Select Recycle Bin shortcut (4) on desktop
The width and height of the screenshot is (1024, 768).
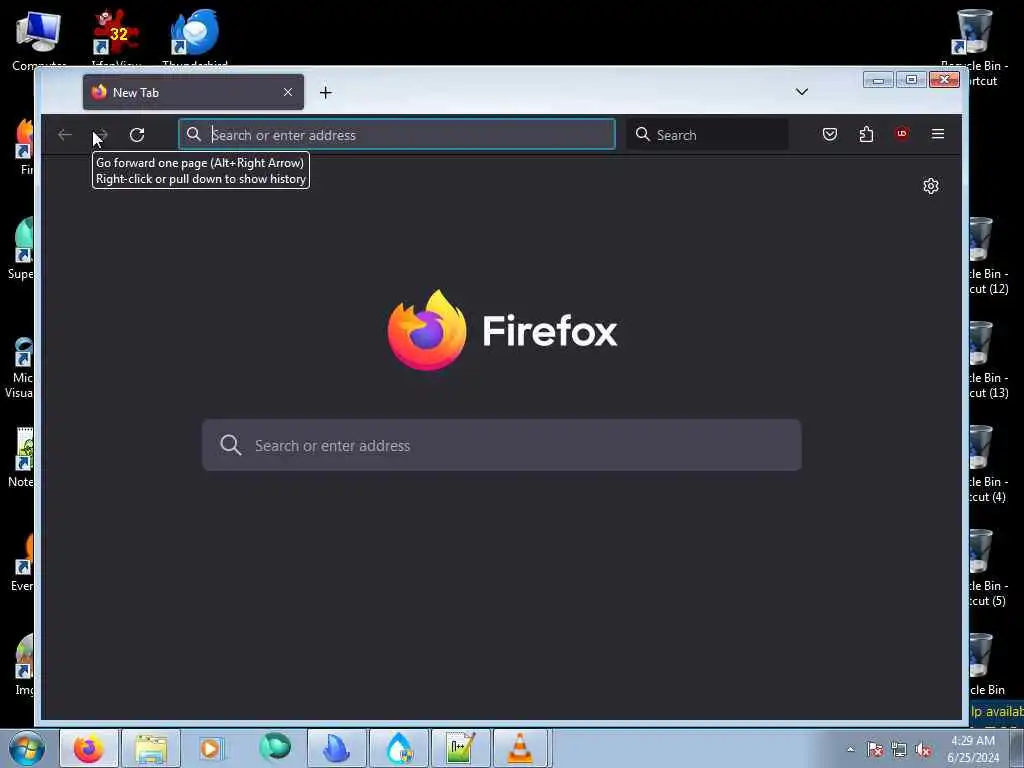(x=987, y=464)
